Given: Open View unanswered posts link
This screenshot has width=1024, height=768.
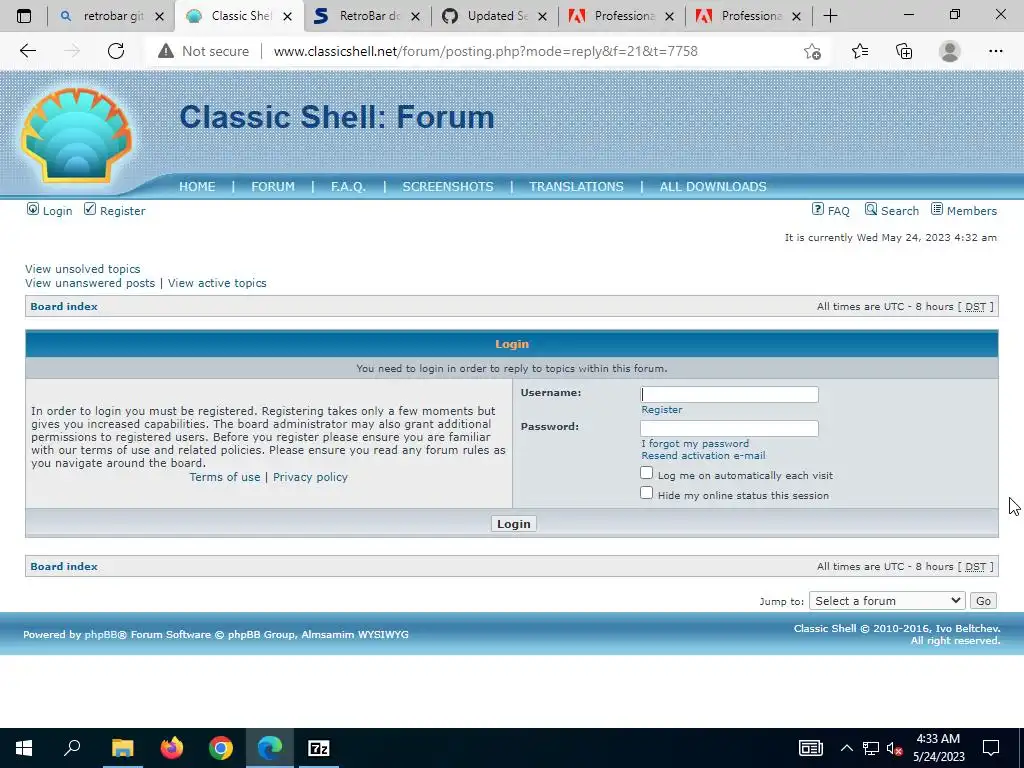Looking at the screenshot, I should 90,283.
